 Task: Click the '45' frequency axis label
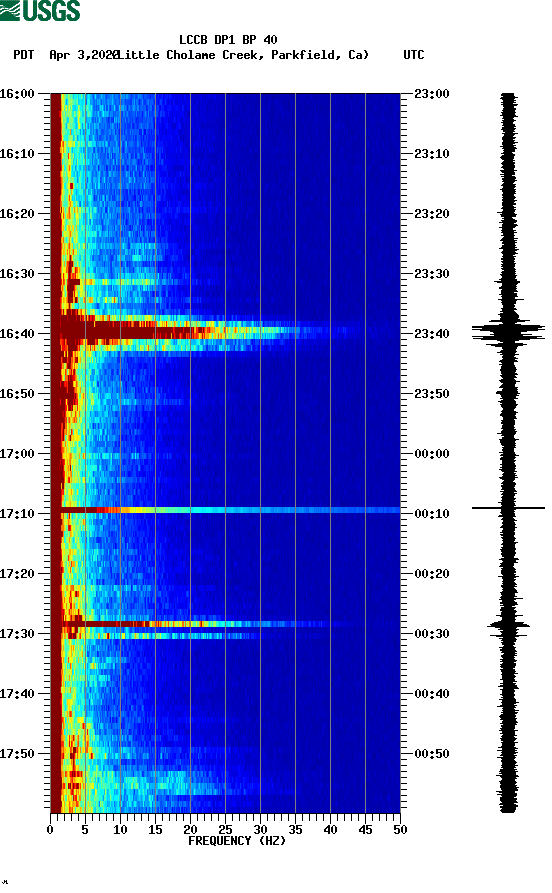pyautogui.click(x=366, y=830)
